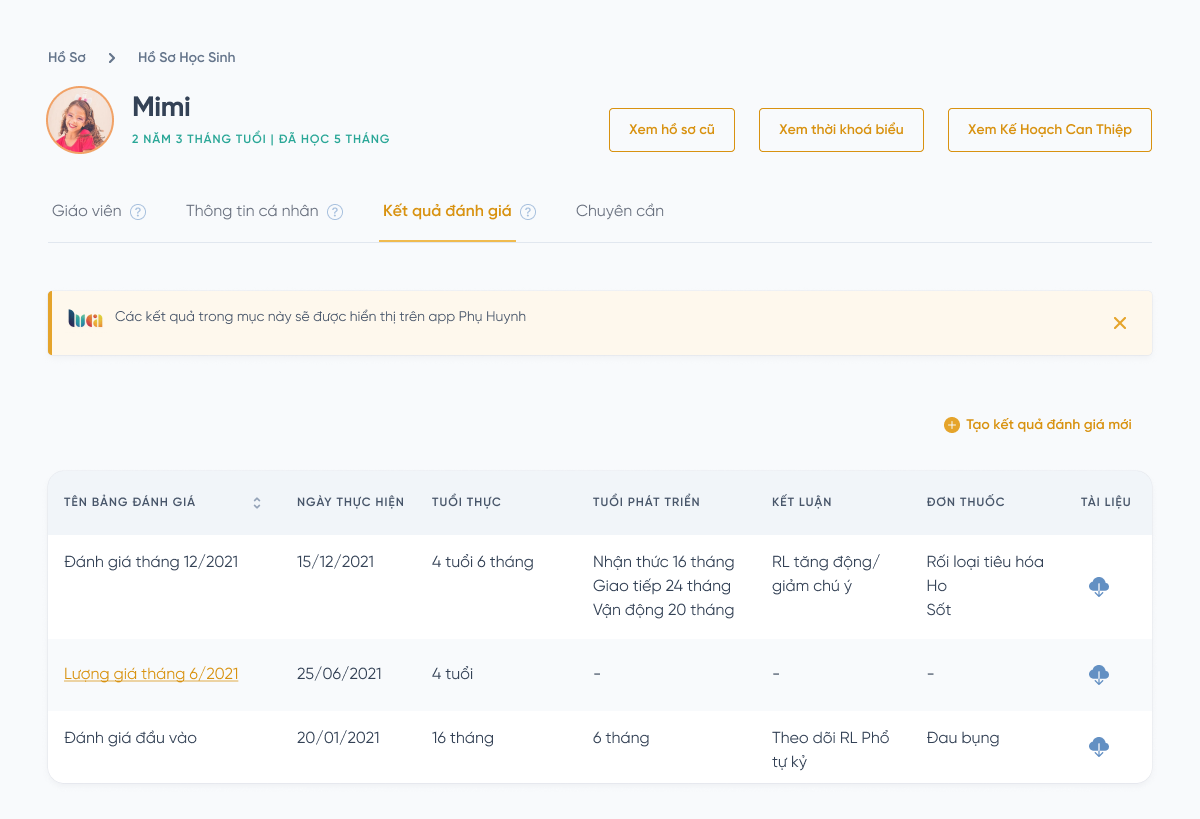Click Mimi's profile avatar photo
This screenshot has width=1200, height=819.
pyautogui.click(x=80, y=120)
